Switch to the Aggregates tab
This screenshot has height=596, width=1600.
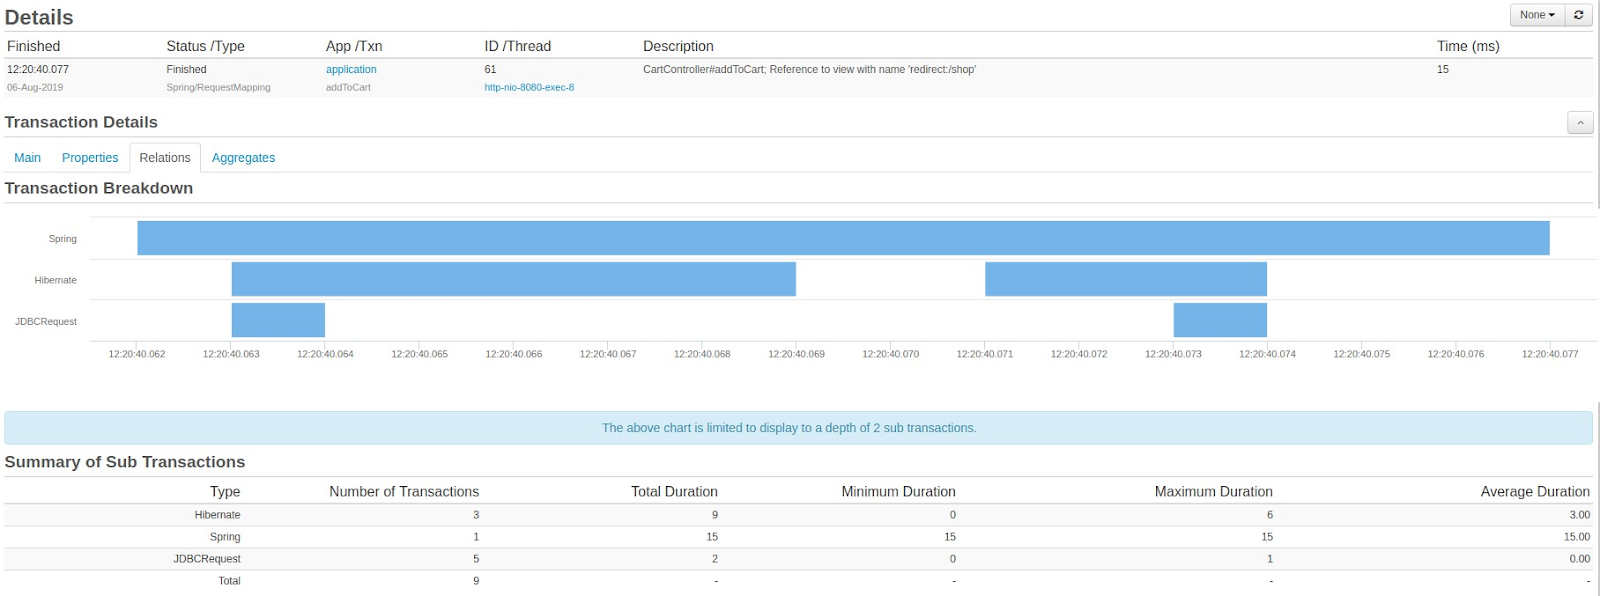click(x=243, y=158)
